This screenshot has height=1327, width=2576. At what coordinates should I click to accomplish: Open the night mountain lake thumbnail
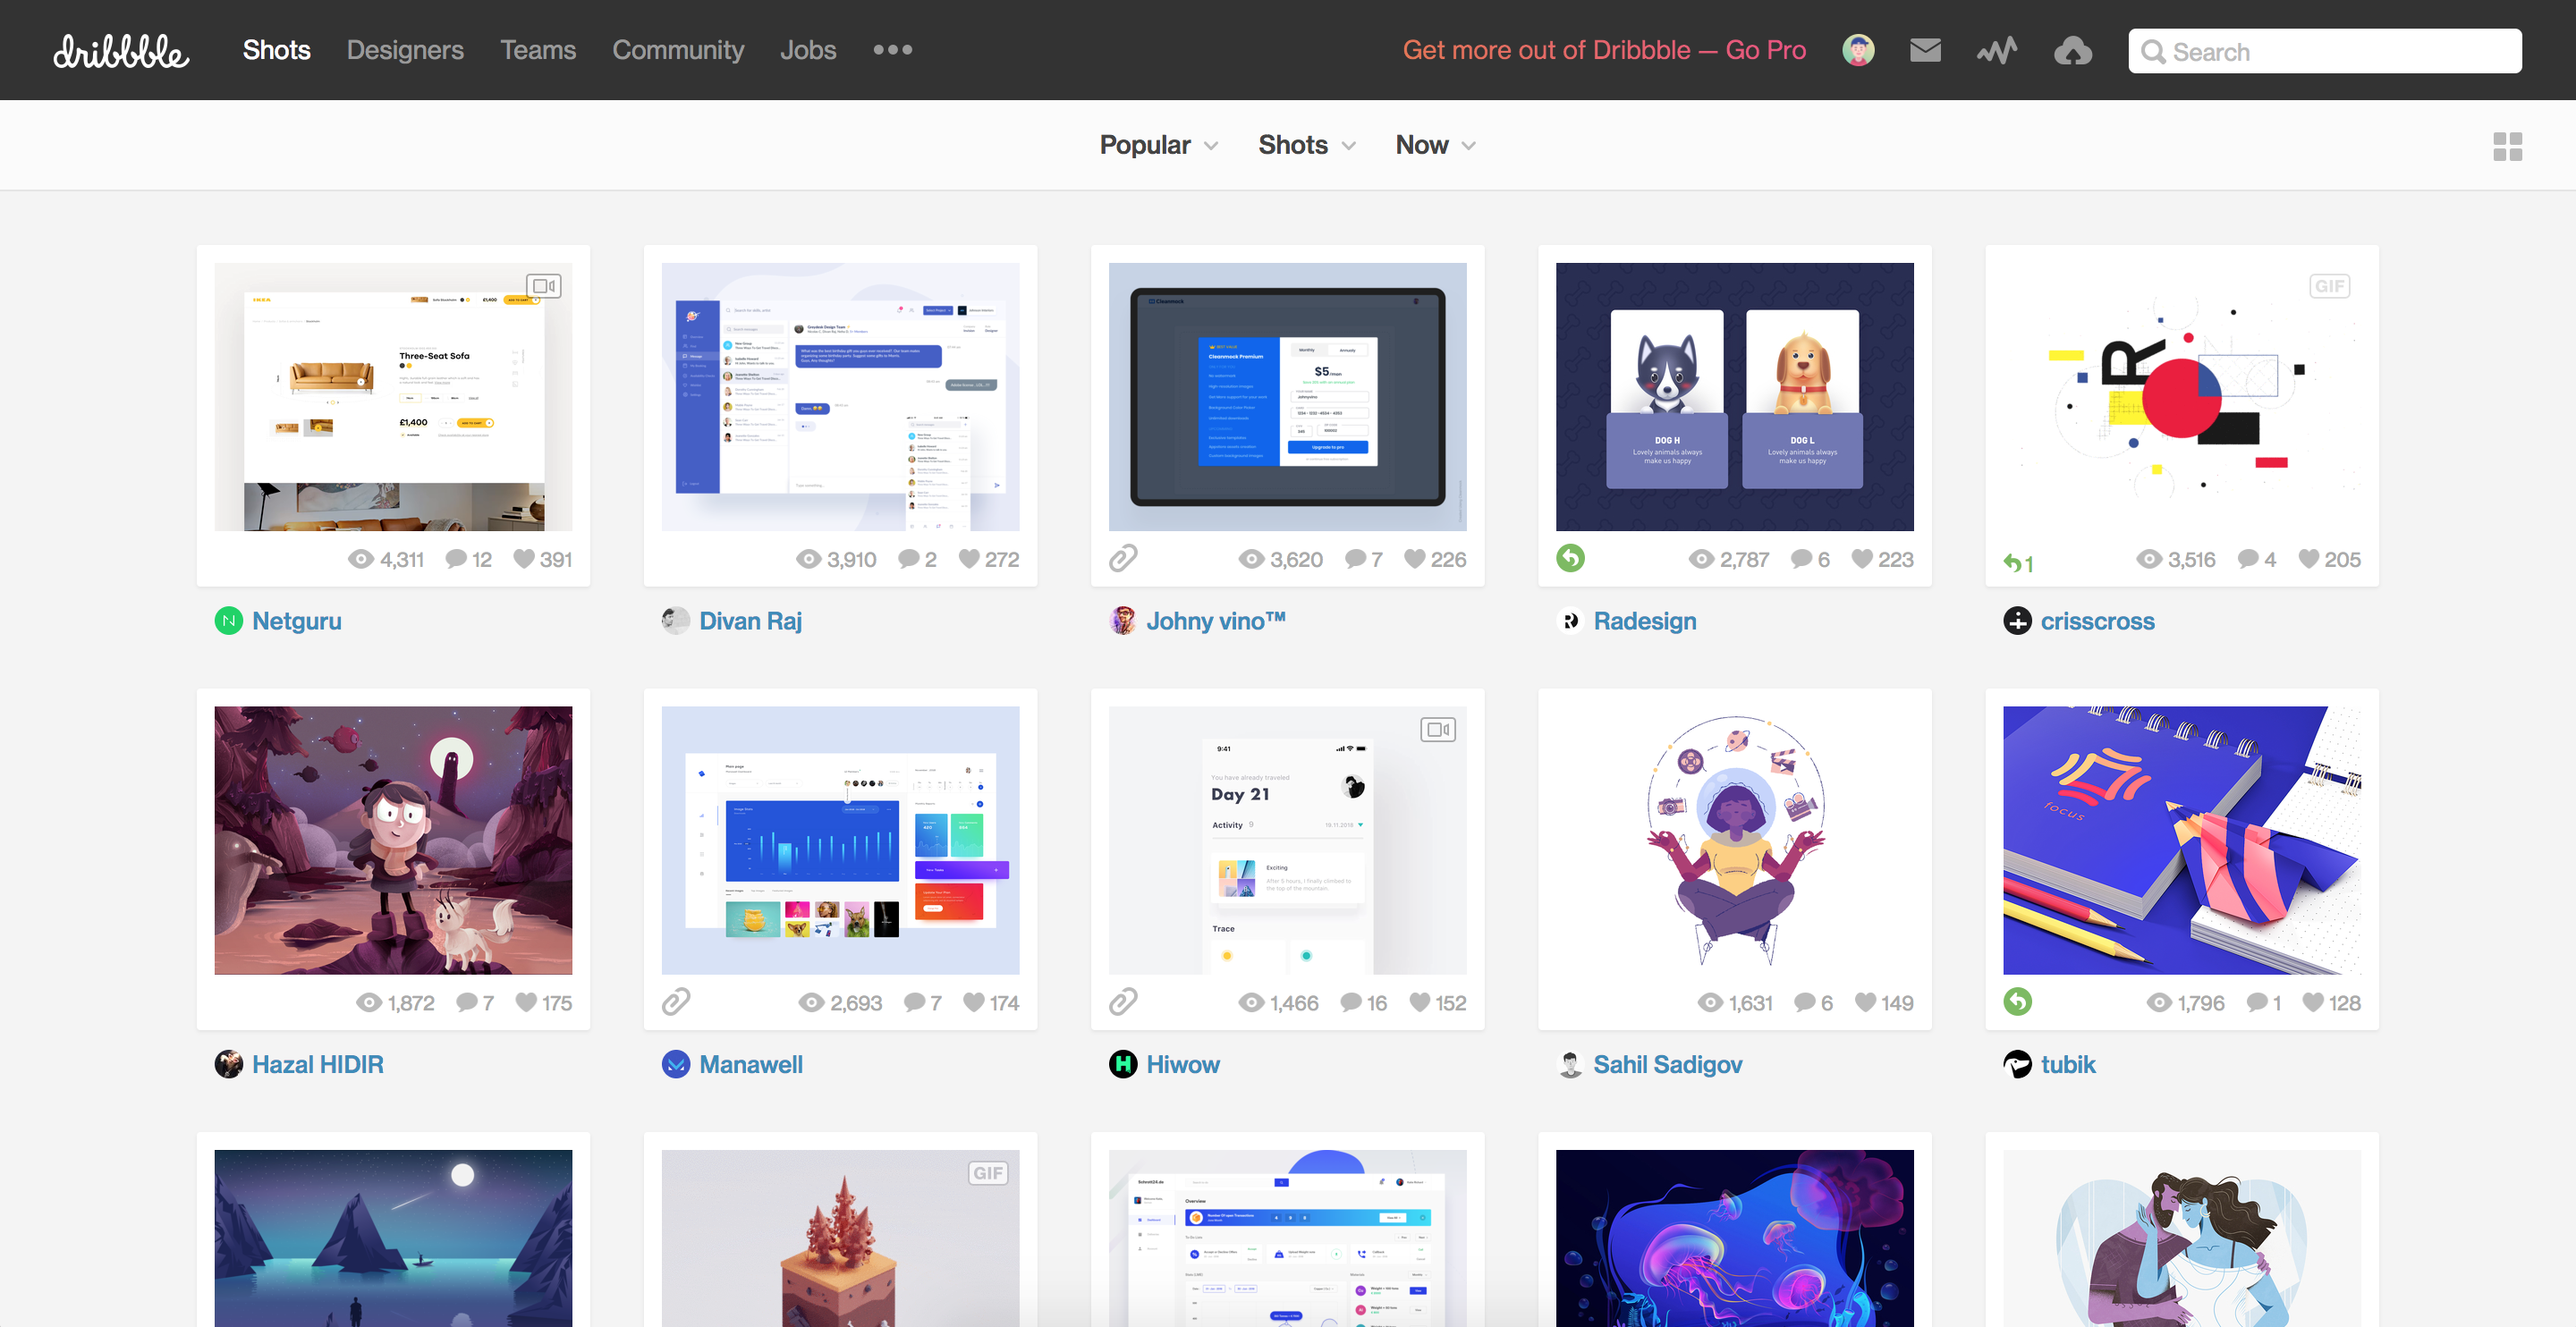pyautogui.click(x=393, y=1238)
